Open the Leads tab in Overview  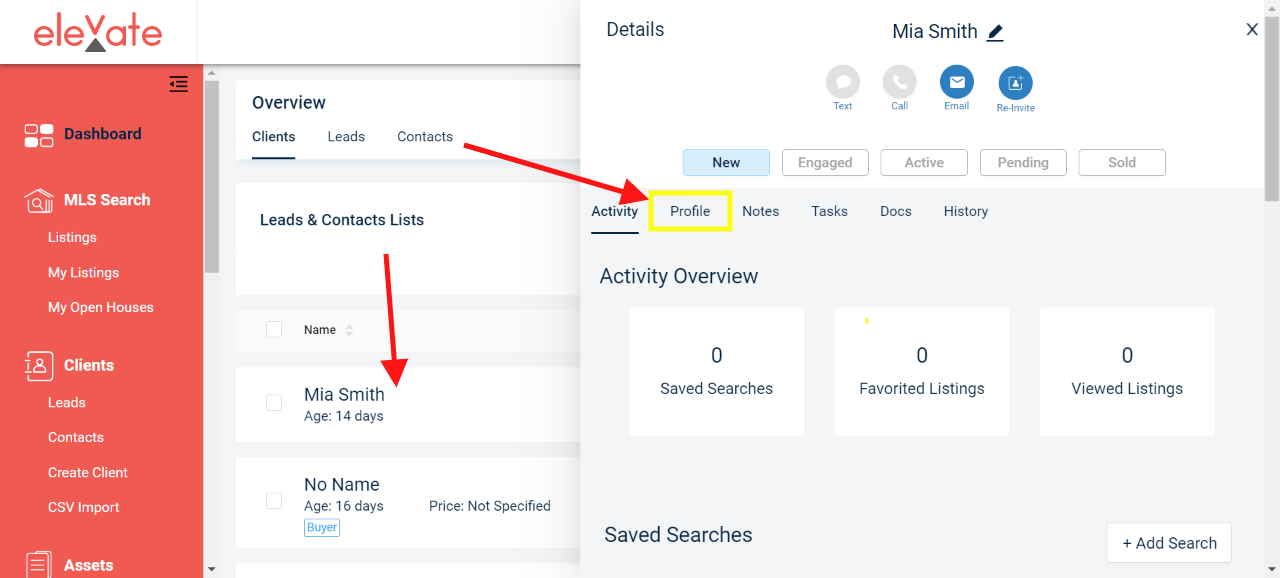(346, 137)
